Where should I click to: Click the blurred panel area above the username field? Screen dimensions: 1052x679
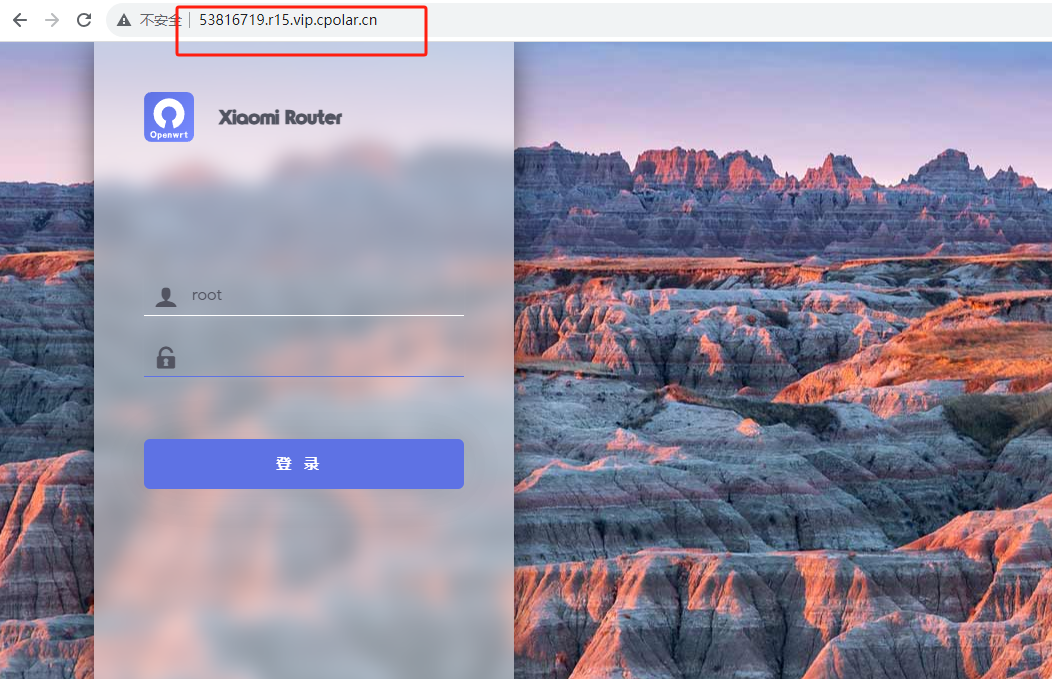(304, 215)
